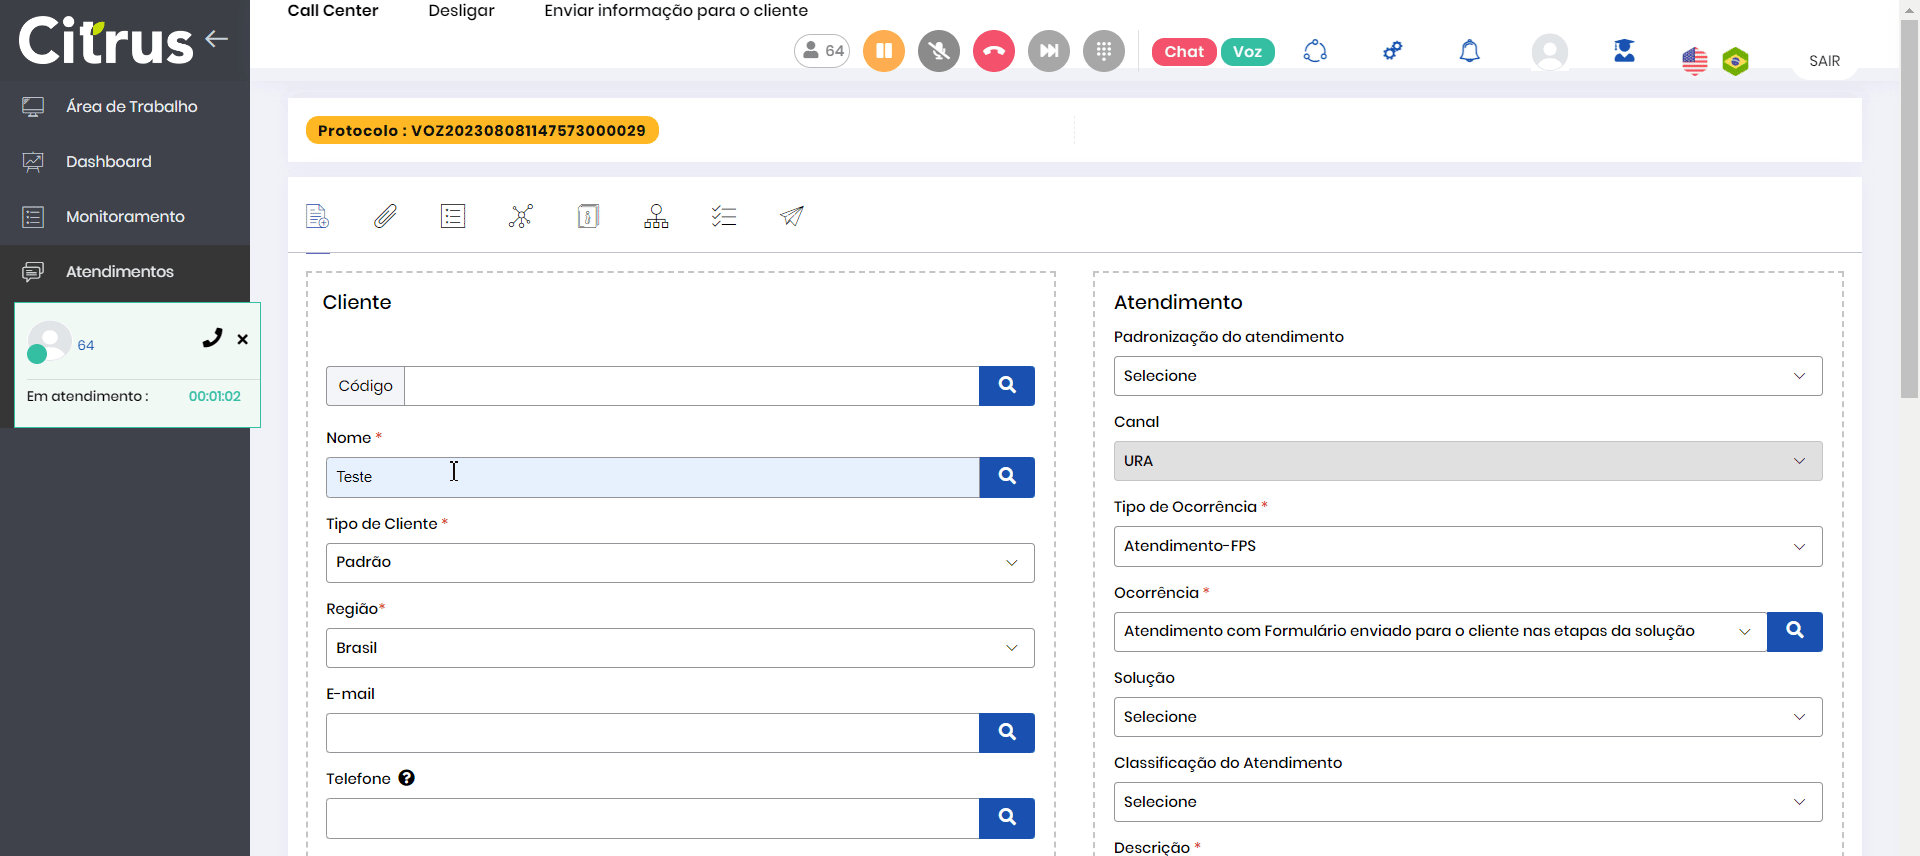1920x856 pixels.
Task: Click the hierarchy org chart tab icon
Action: pos(656,216)
